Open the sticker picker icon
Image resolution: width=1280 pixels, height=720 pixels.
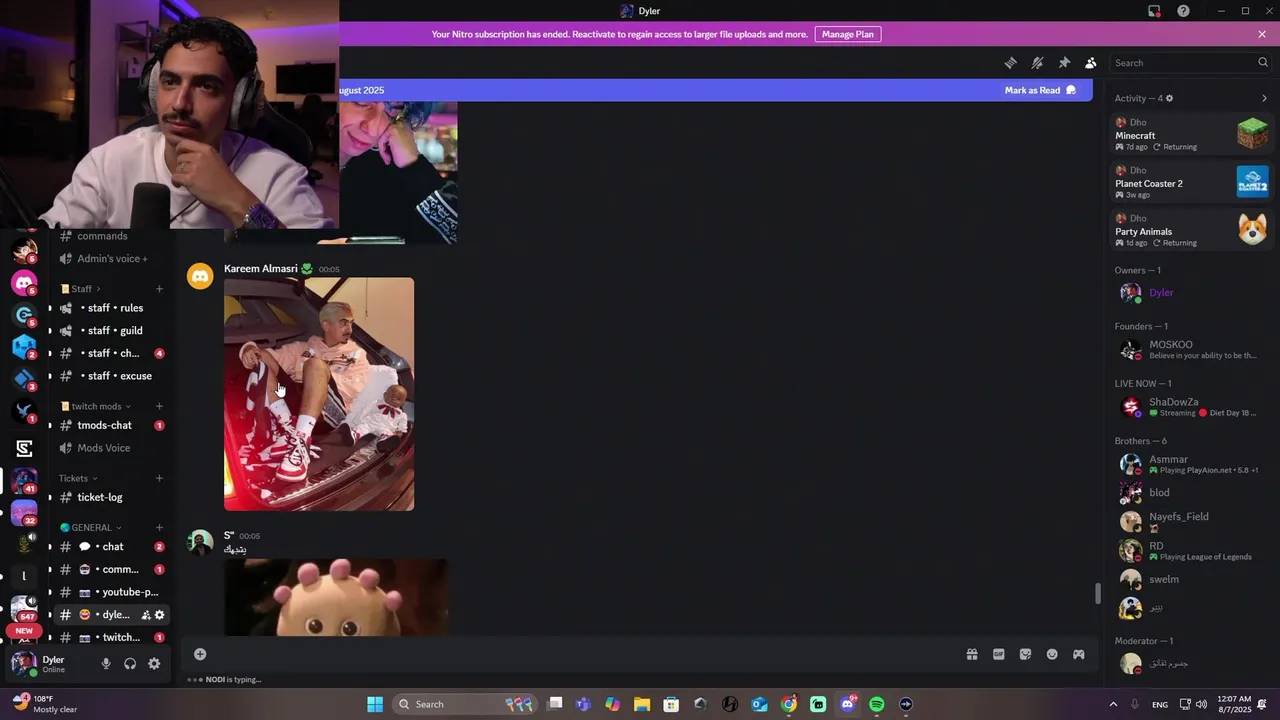click(1025, 654)
